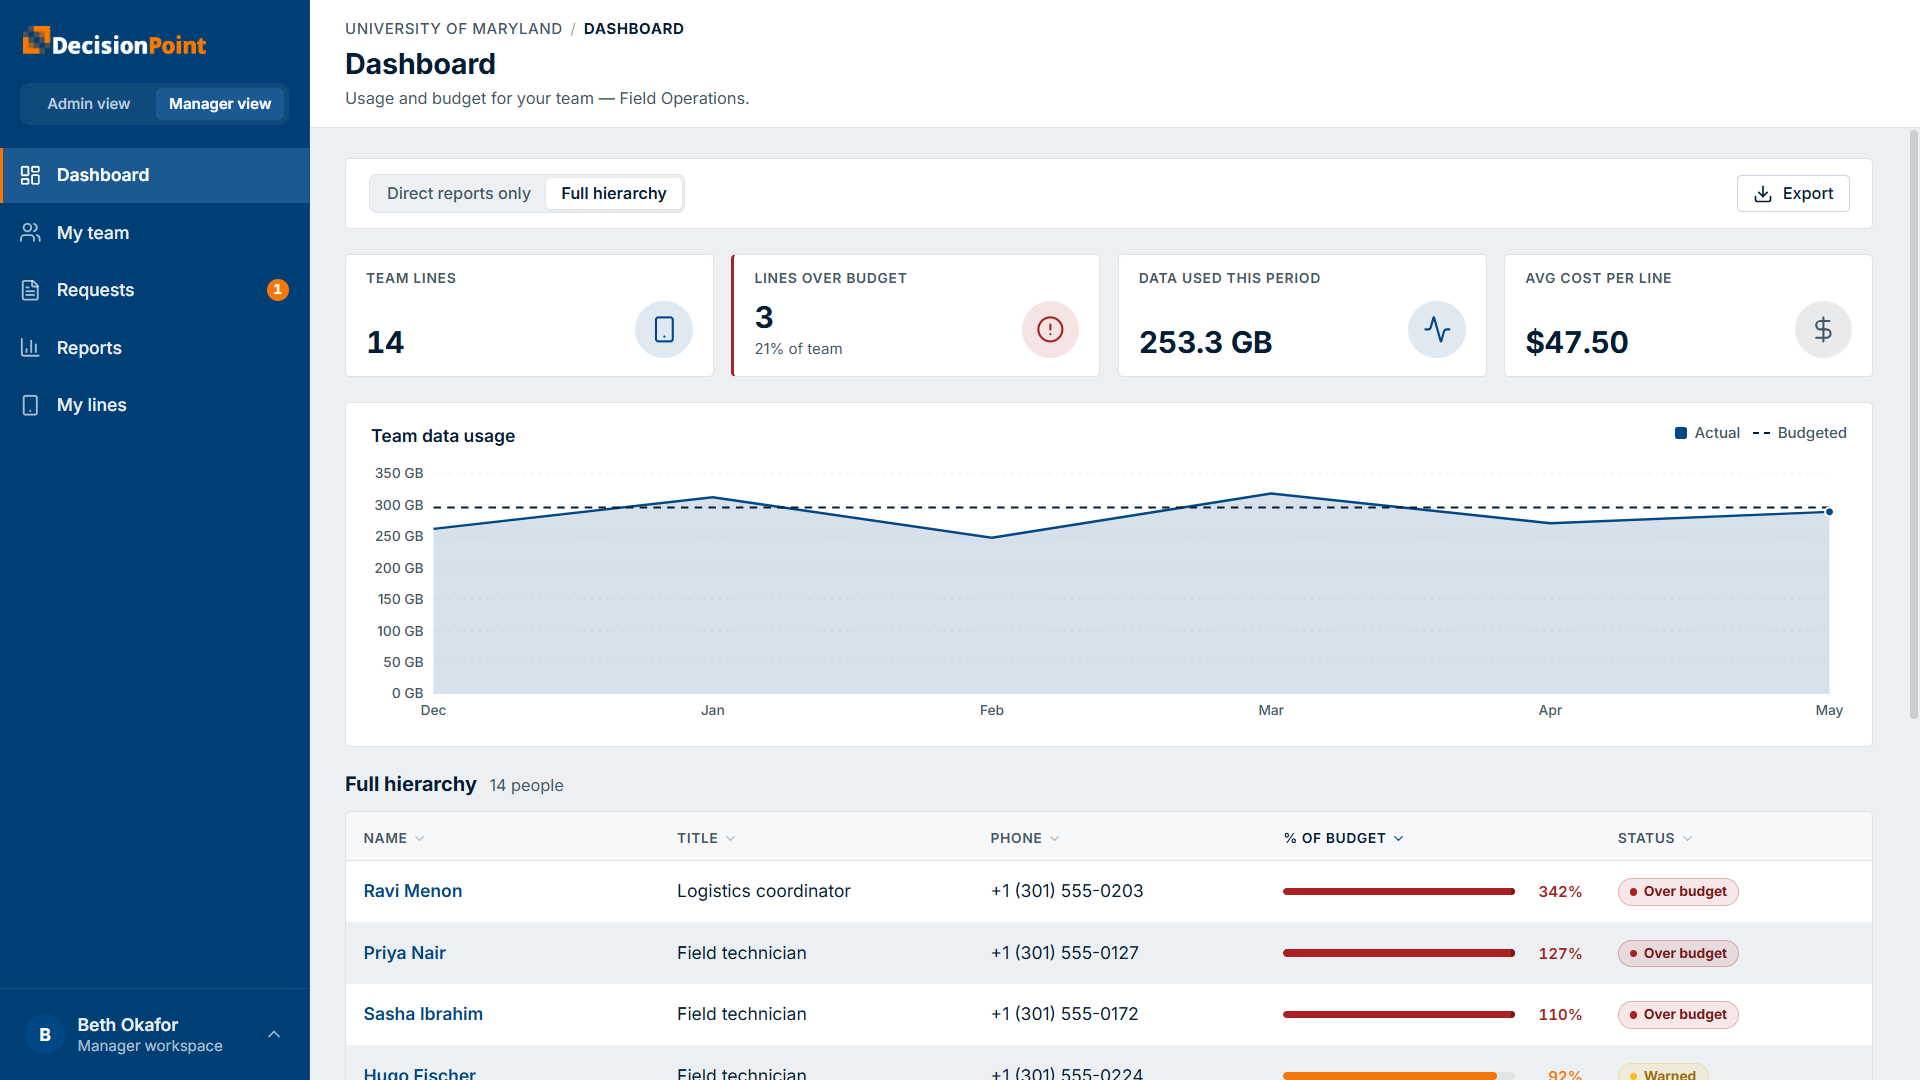Click the Data Used activity pulse icon
The width and height of the screenshot is (1920, 1080).
click(x=1437, y=329)
